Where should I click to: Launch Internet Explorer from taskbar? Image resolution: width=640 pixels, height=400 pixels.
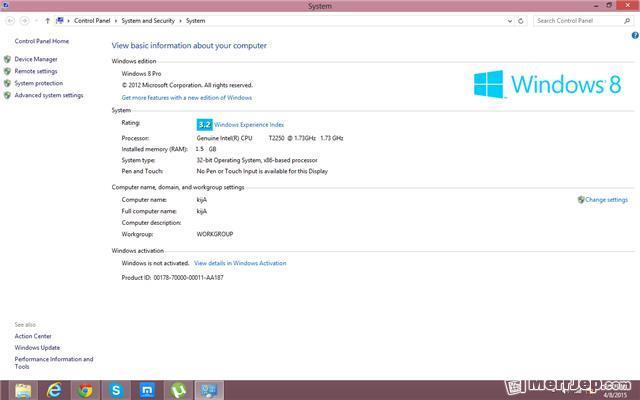point(54,391)
